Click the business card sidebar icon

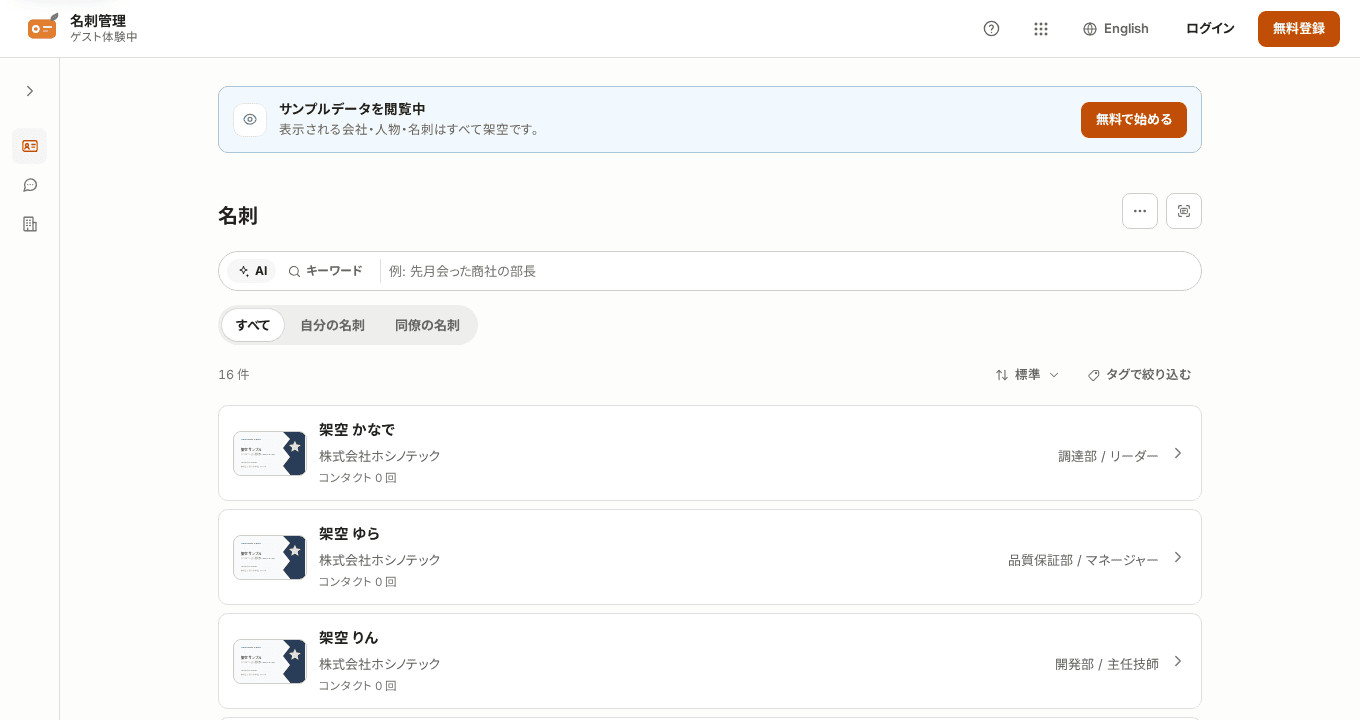(x=30, y=146)
